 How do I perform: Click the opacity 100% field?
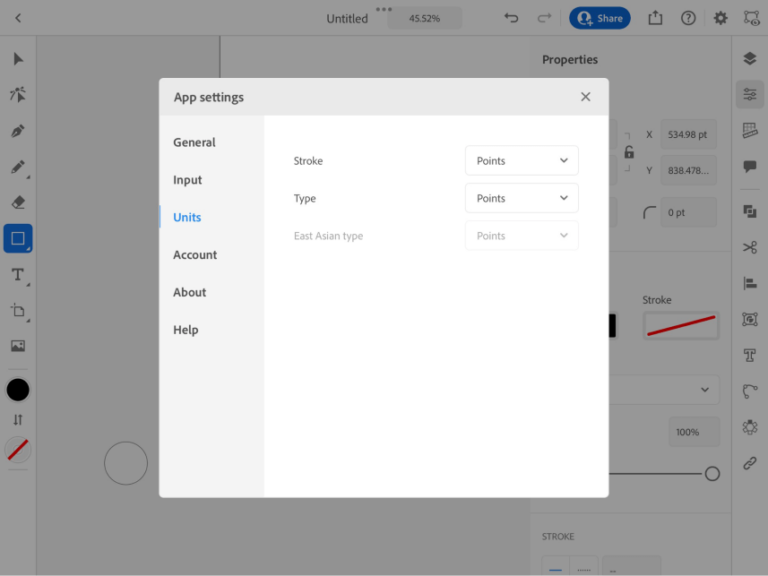pos(694,432)
